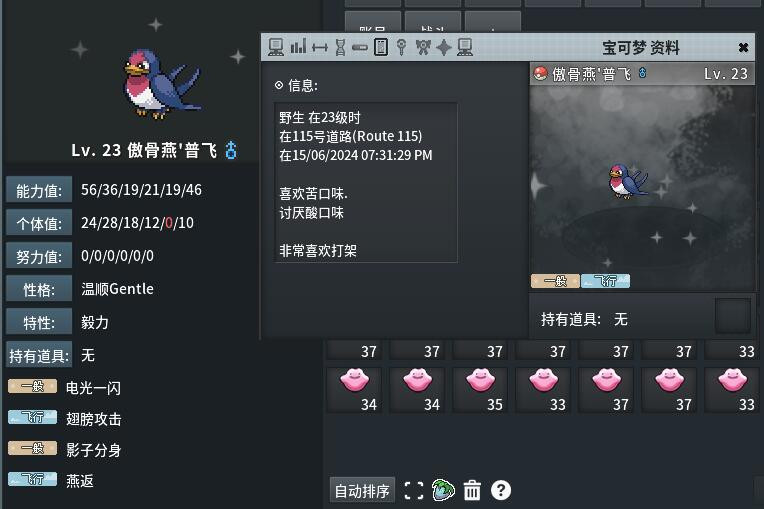This screenshot has width=764, height=509.
Task: Click the 一般 type badge beside 影子分身
Action: (x=33, y=448)
